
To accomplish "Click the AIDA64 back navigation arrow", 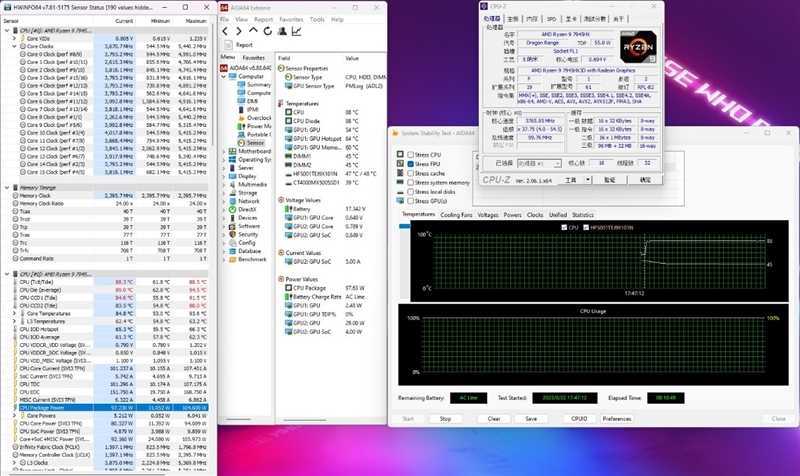I will [x=225, y=32].
